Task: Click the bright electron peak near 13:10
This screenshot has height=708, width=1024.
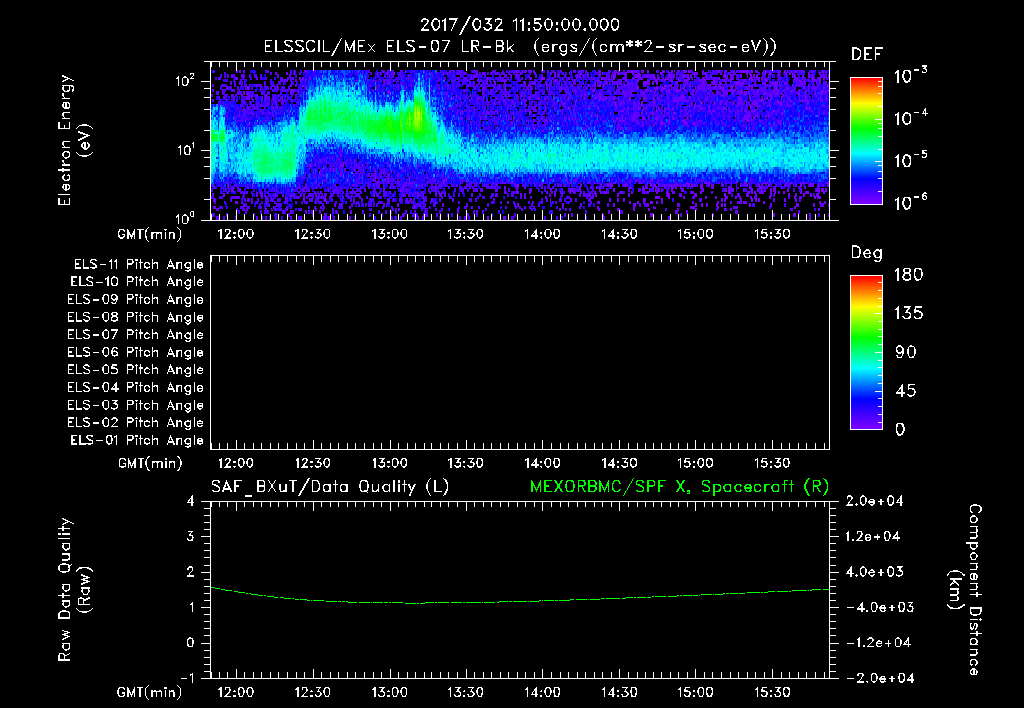Action: pyautogui.click(x=417, y=118)
